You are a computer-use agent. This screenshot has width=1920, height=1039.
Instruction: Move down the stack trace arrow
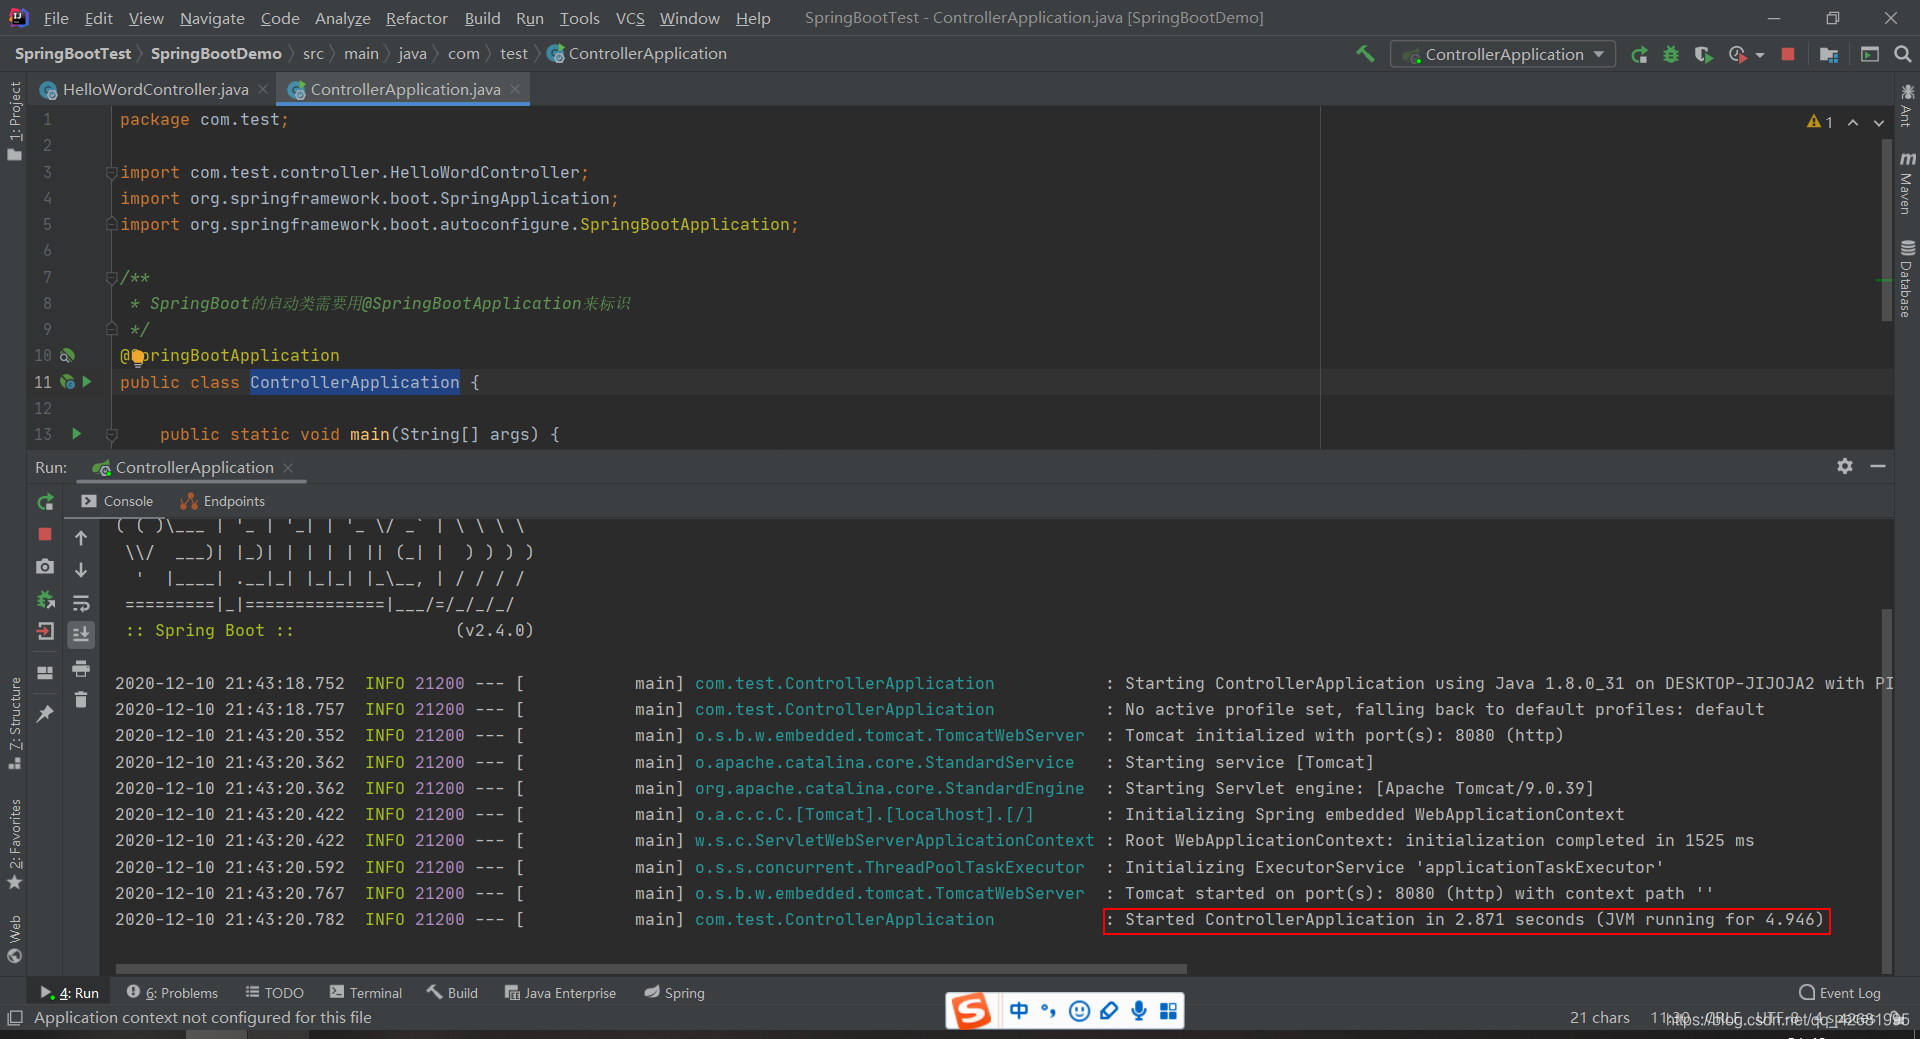81,569
